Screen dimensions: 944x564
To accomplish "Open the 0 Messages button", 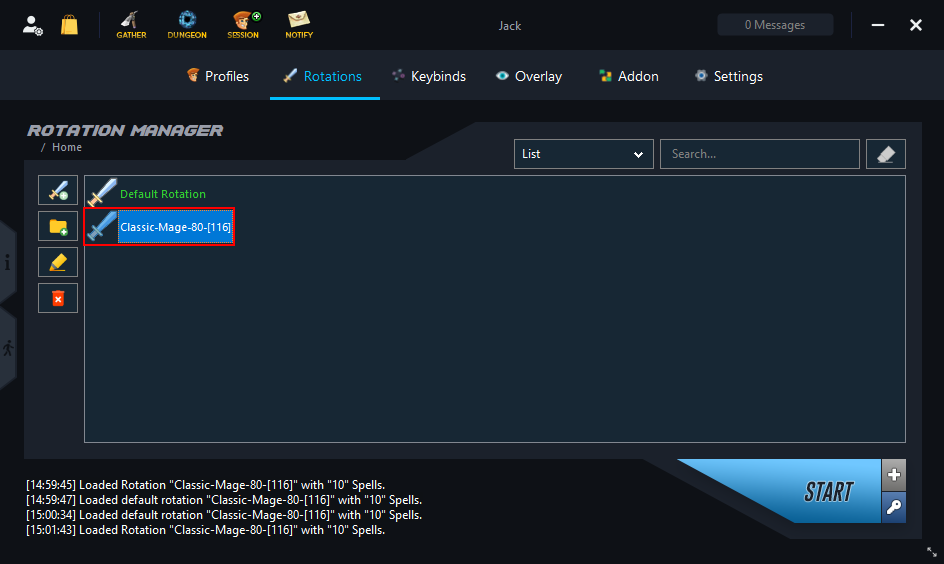I will pos(775,25).
